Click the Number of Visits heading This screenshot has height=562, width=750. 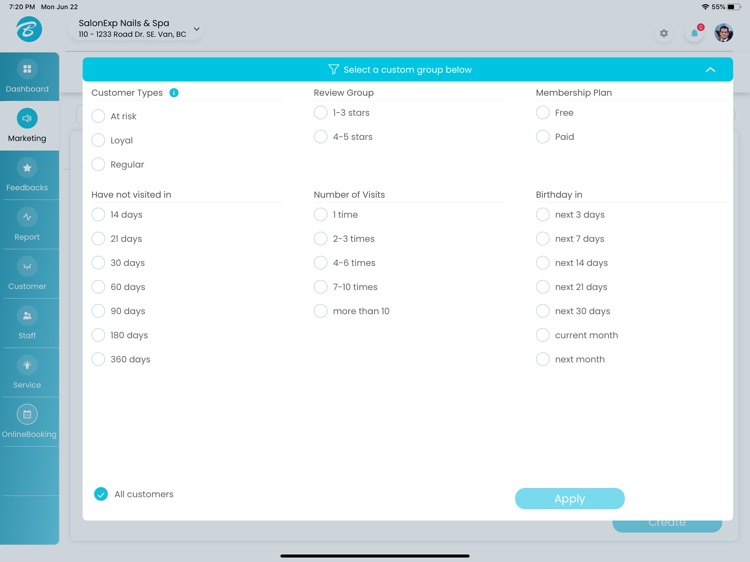point(349,195)
